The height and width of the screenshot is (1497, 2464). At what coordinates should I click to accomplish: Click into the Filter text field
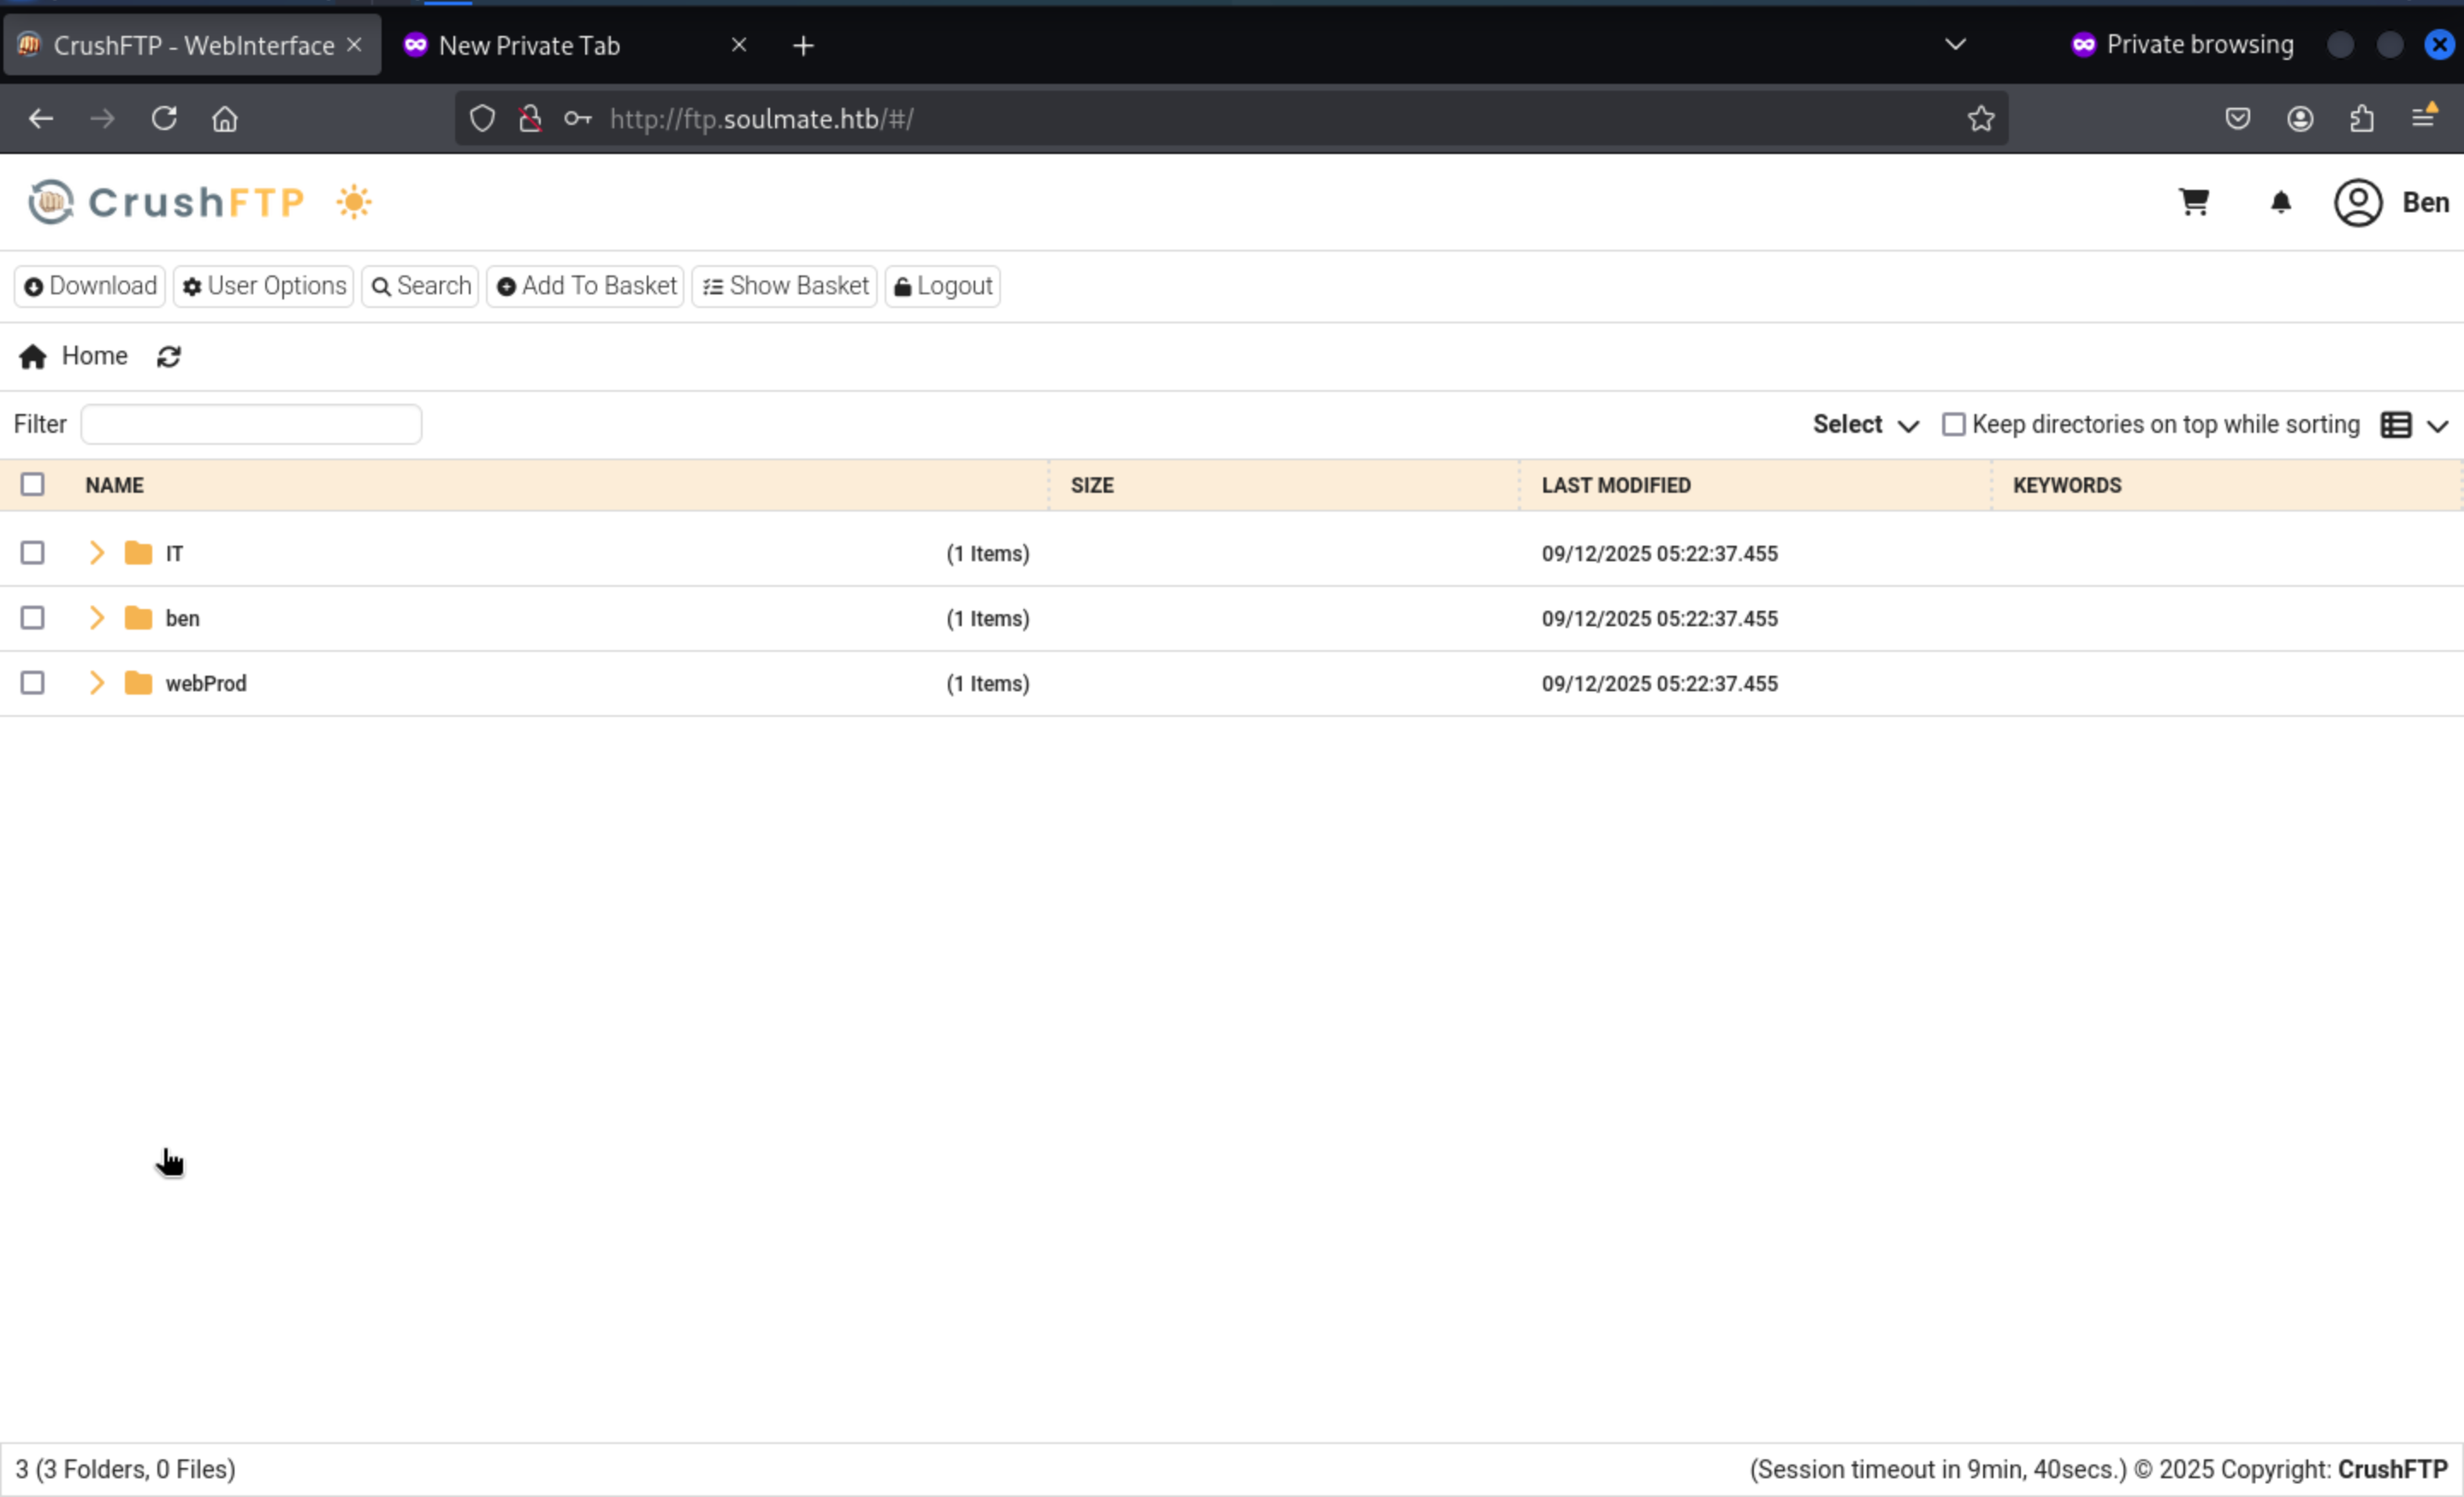coord(251,425)
